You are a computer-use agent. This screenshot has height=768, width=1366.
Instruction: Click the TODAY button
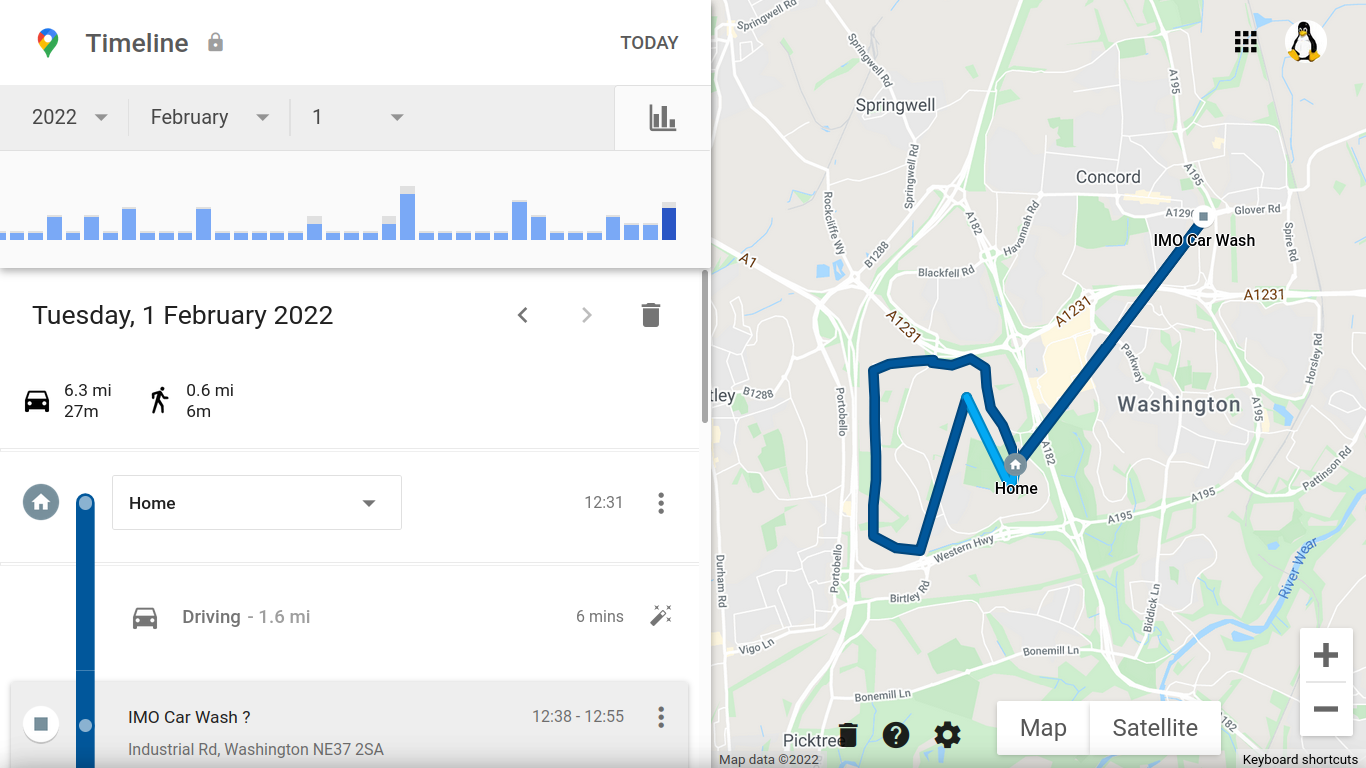(649, 43)
